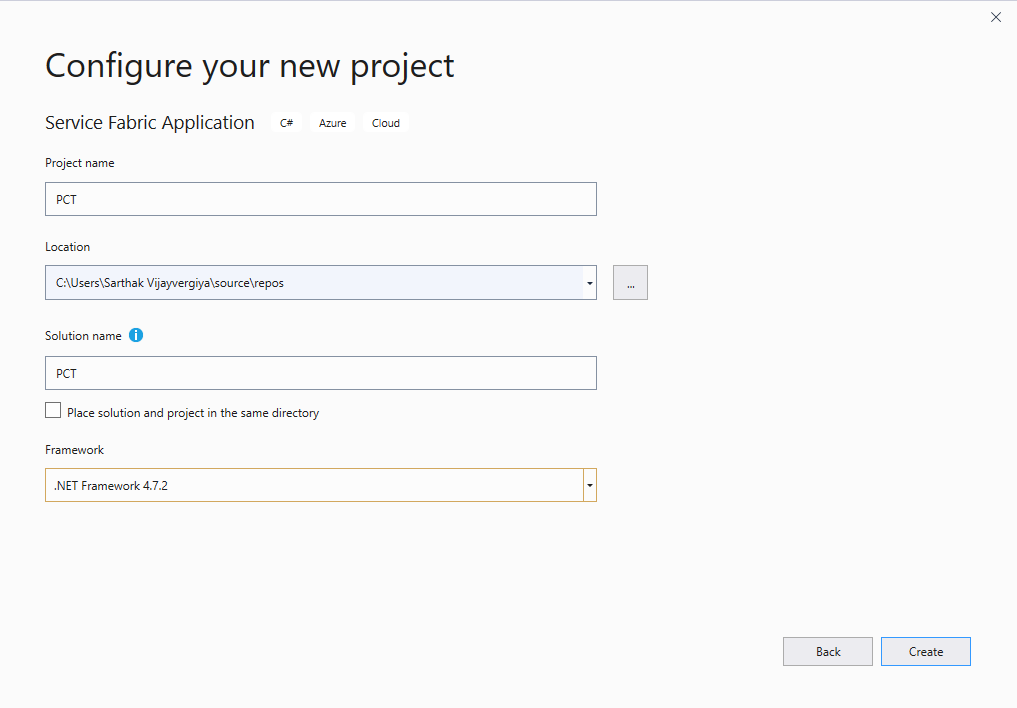The height and width of the screenshot is (708, 1017).
Task: Open the Framework version dropdown
Action: click(589, 485)
